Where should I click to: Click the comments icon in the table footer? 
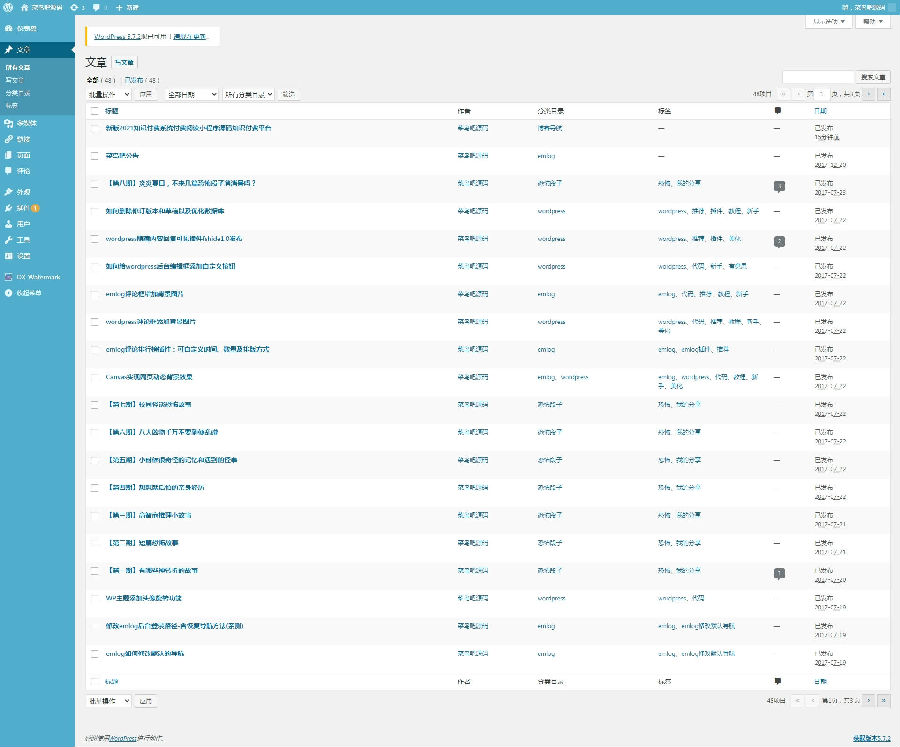pyautogui.click(x=778, y=682)
